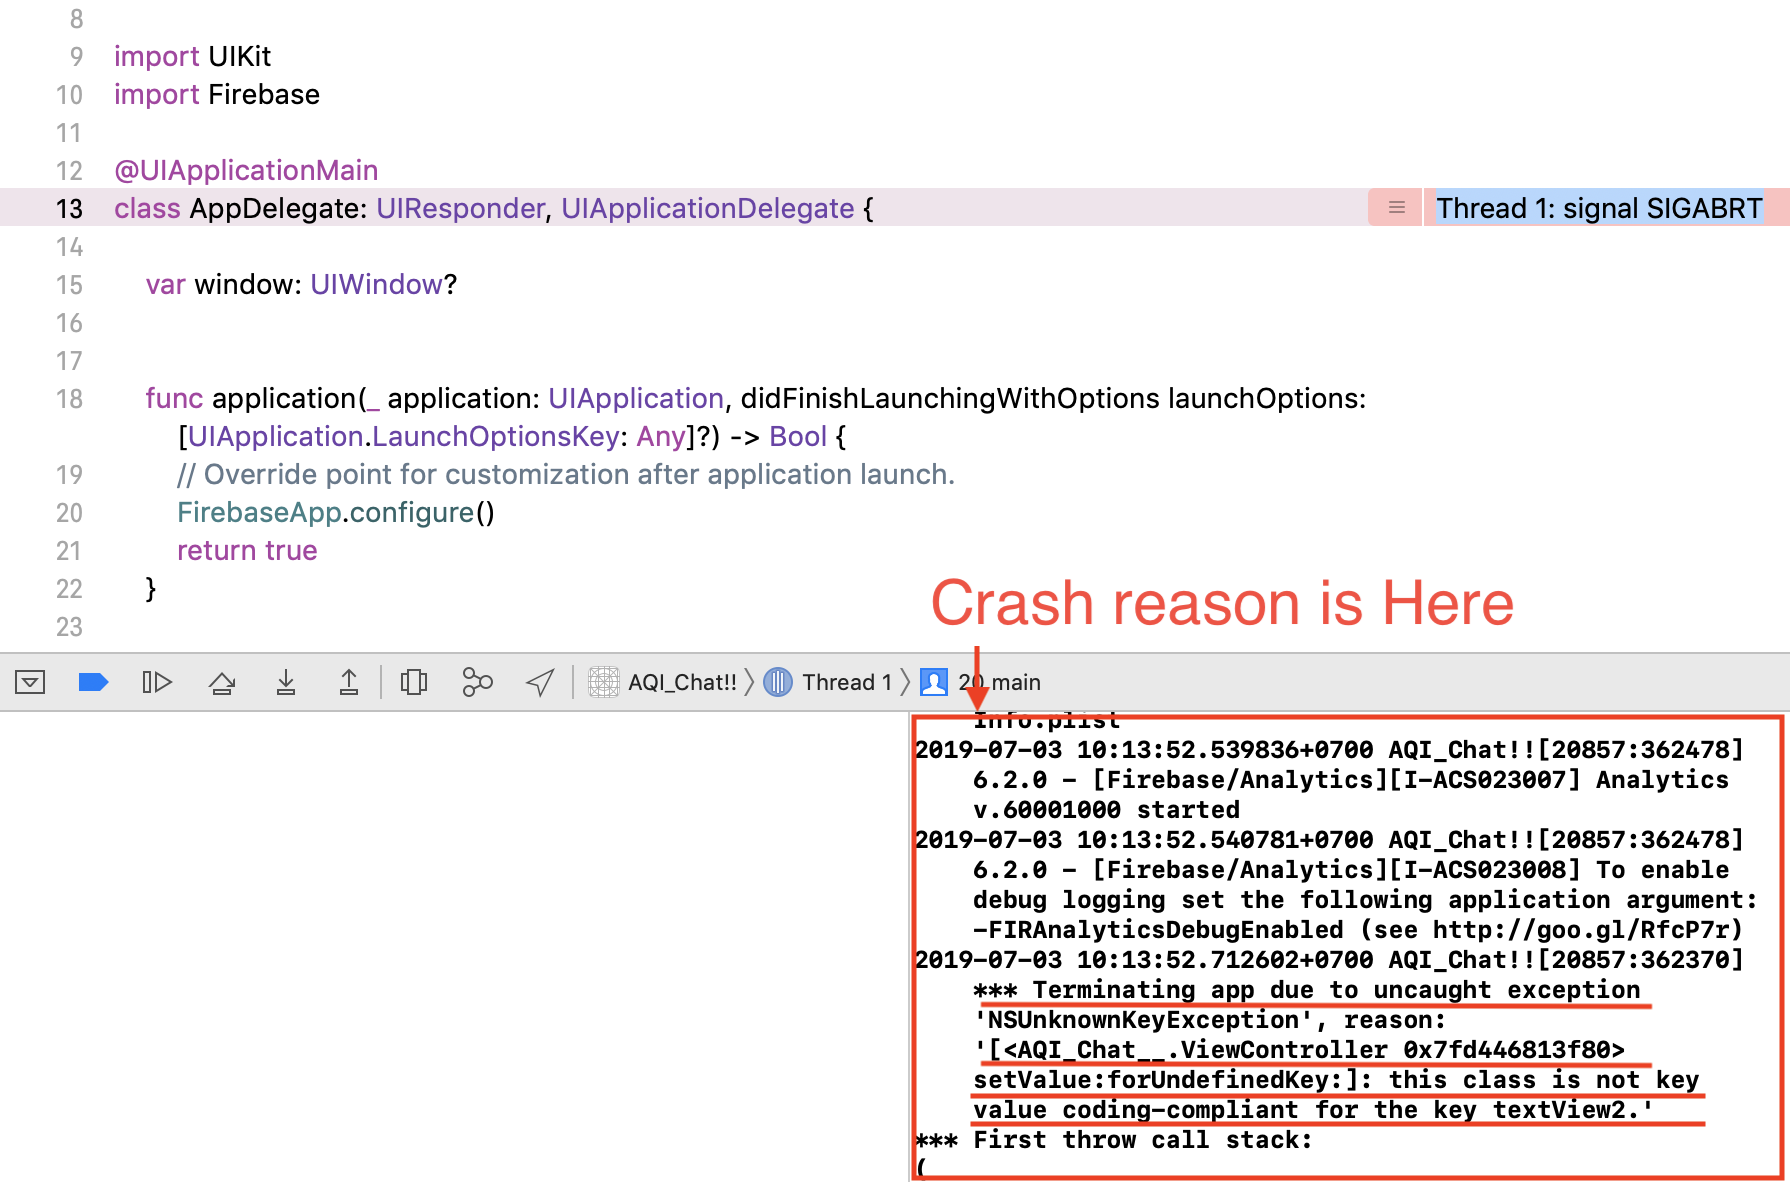Click line number 10 in the gutter
Screen dimensions: 1790x1182
pyautogui.click(x=69, y=95)
